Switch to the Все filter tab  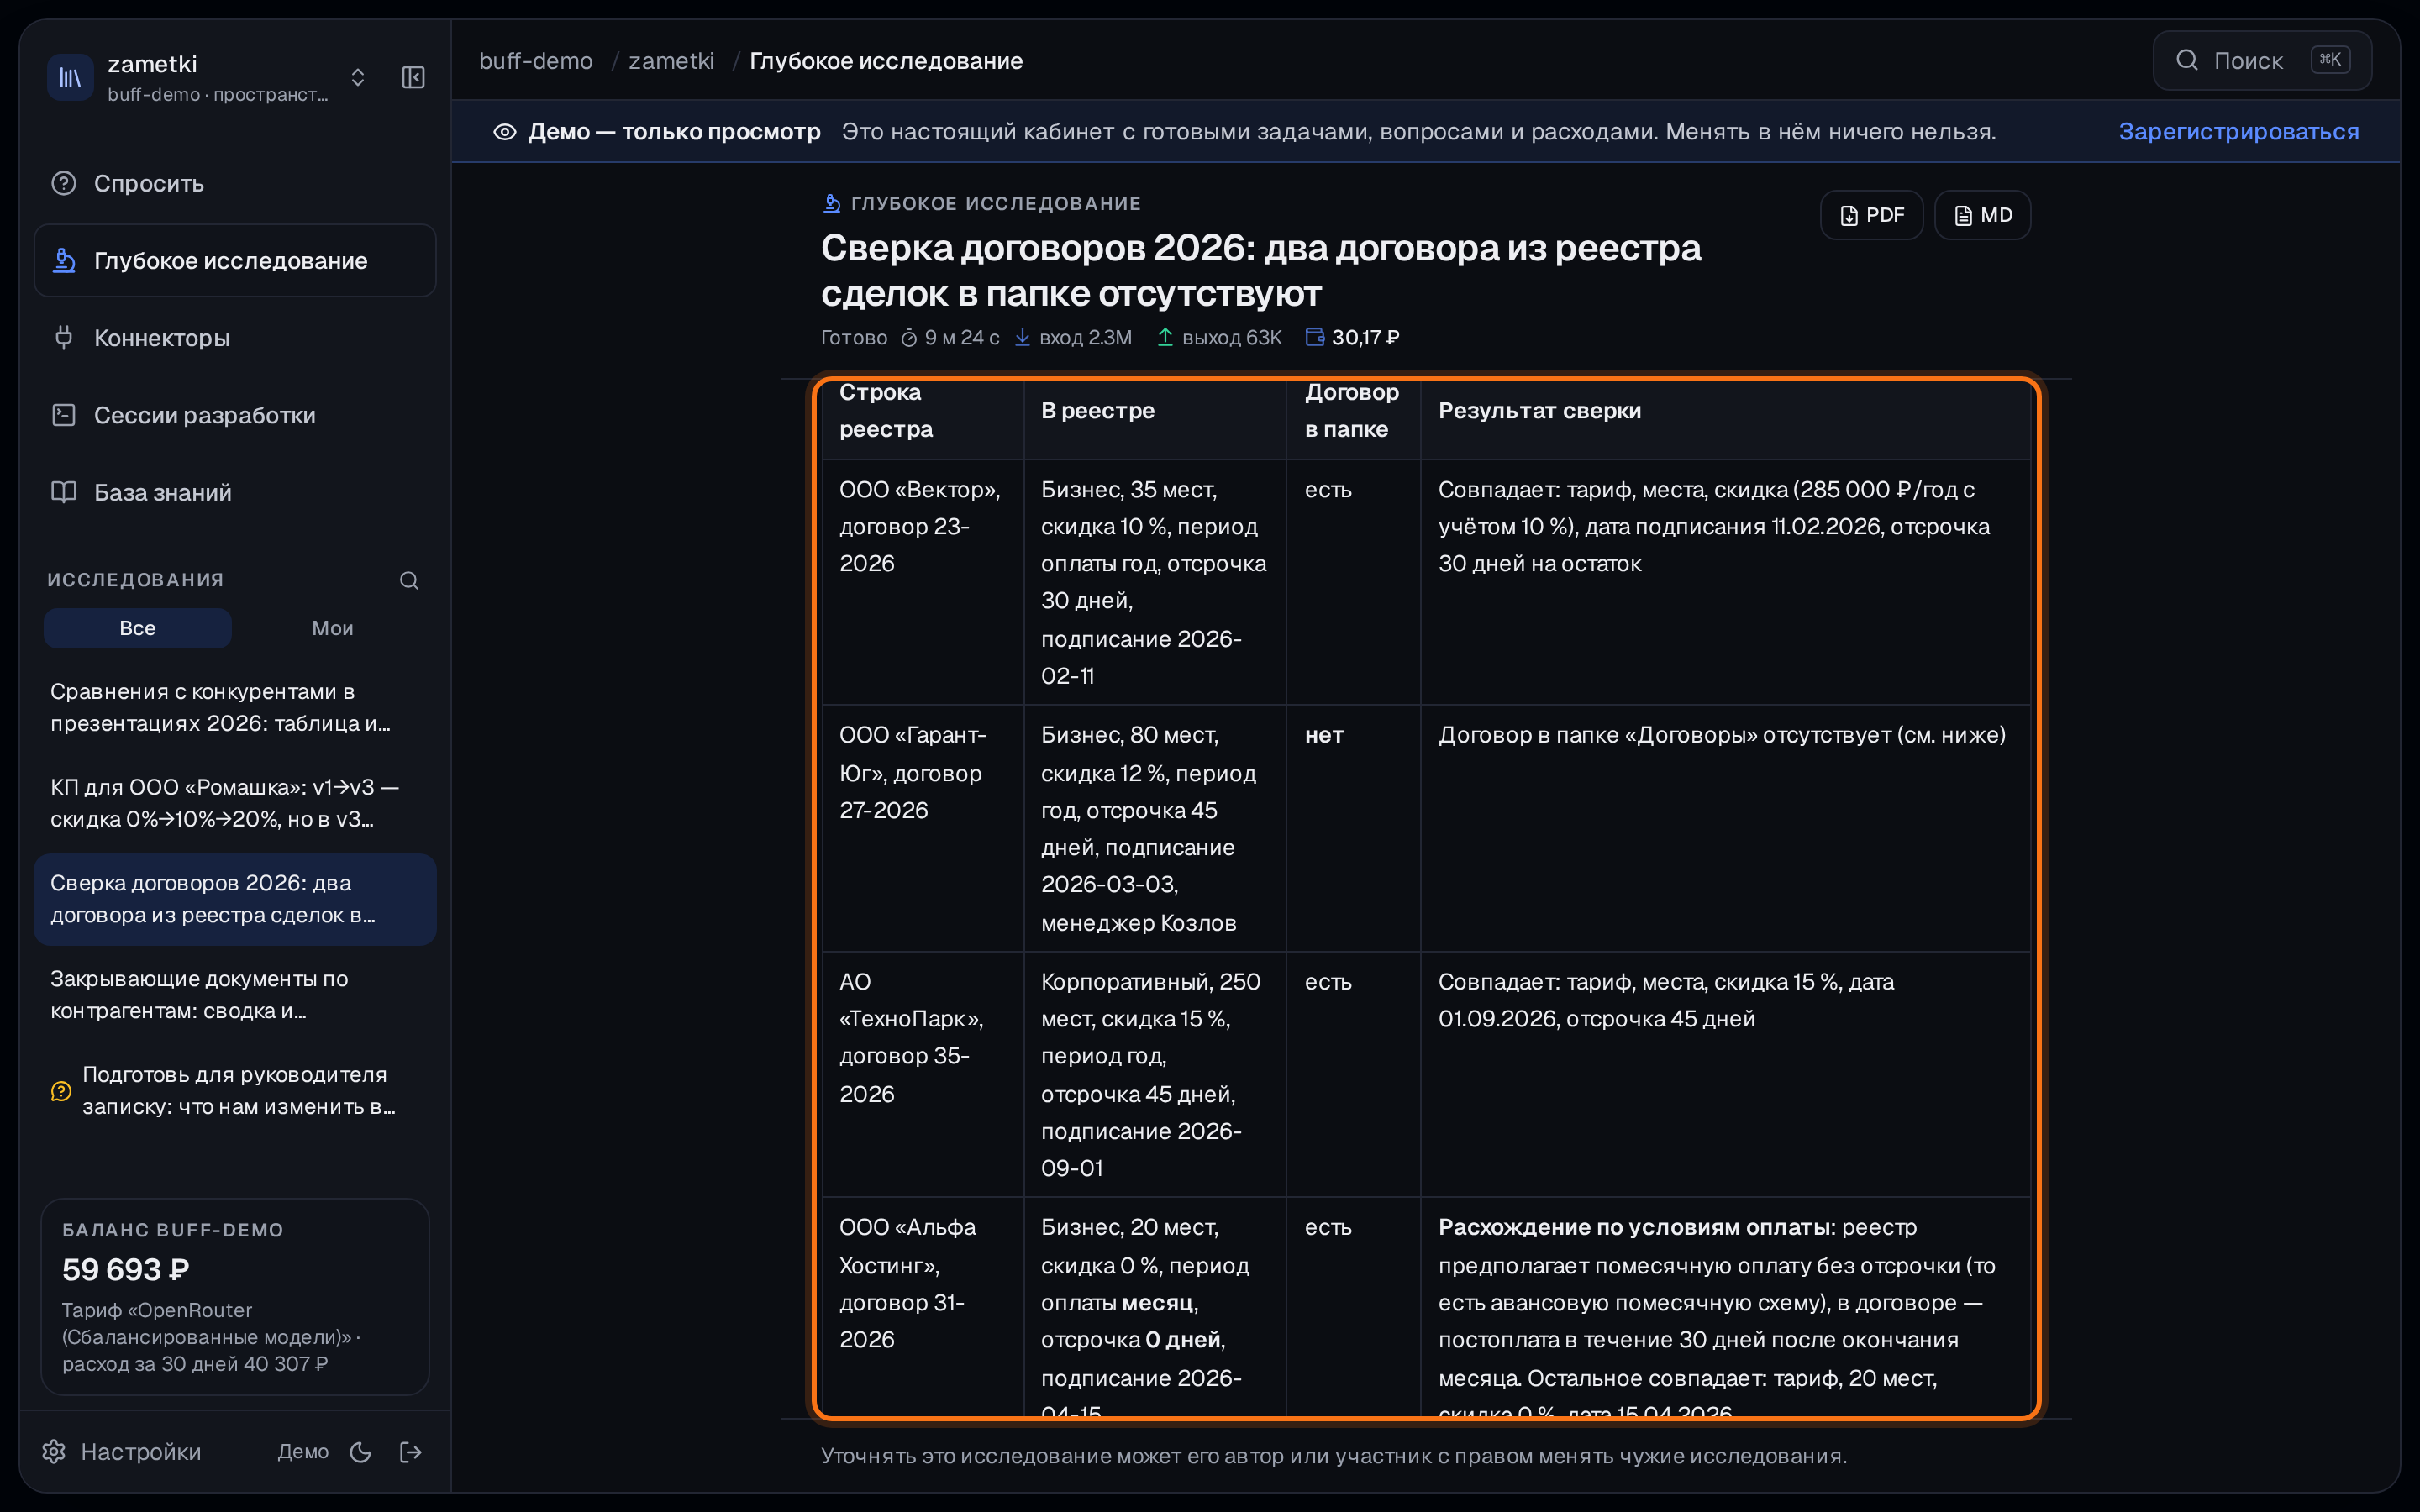[x=137, y=628]
